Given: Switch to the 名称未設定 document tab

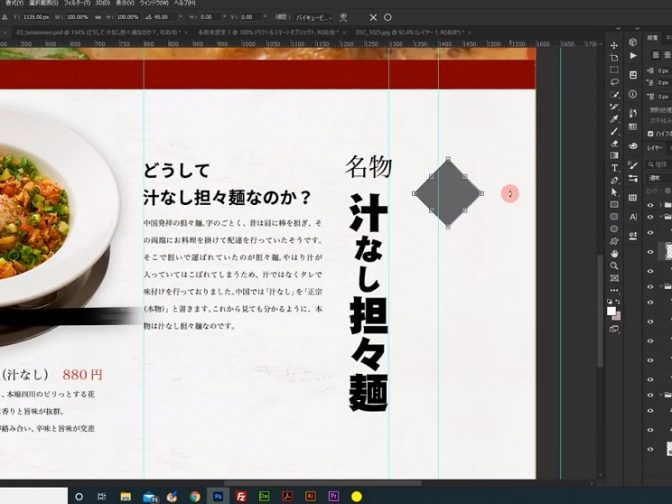Looking at the screenshot, I should [268, 32].
